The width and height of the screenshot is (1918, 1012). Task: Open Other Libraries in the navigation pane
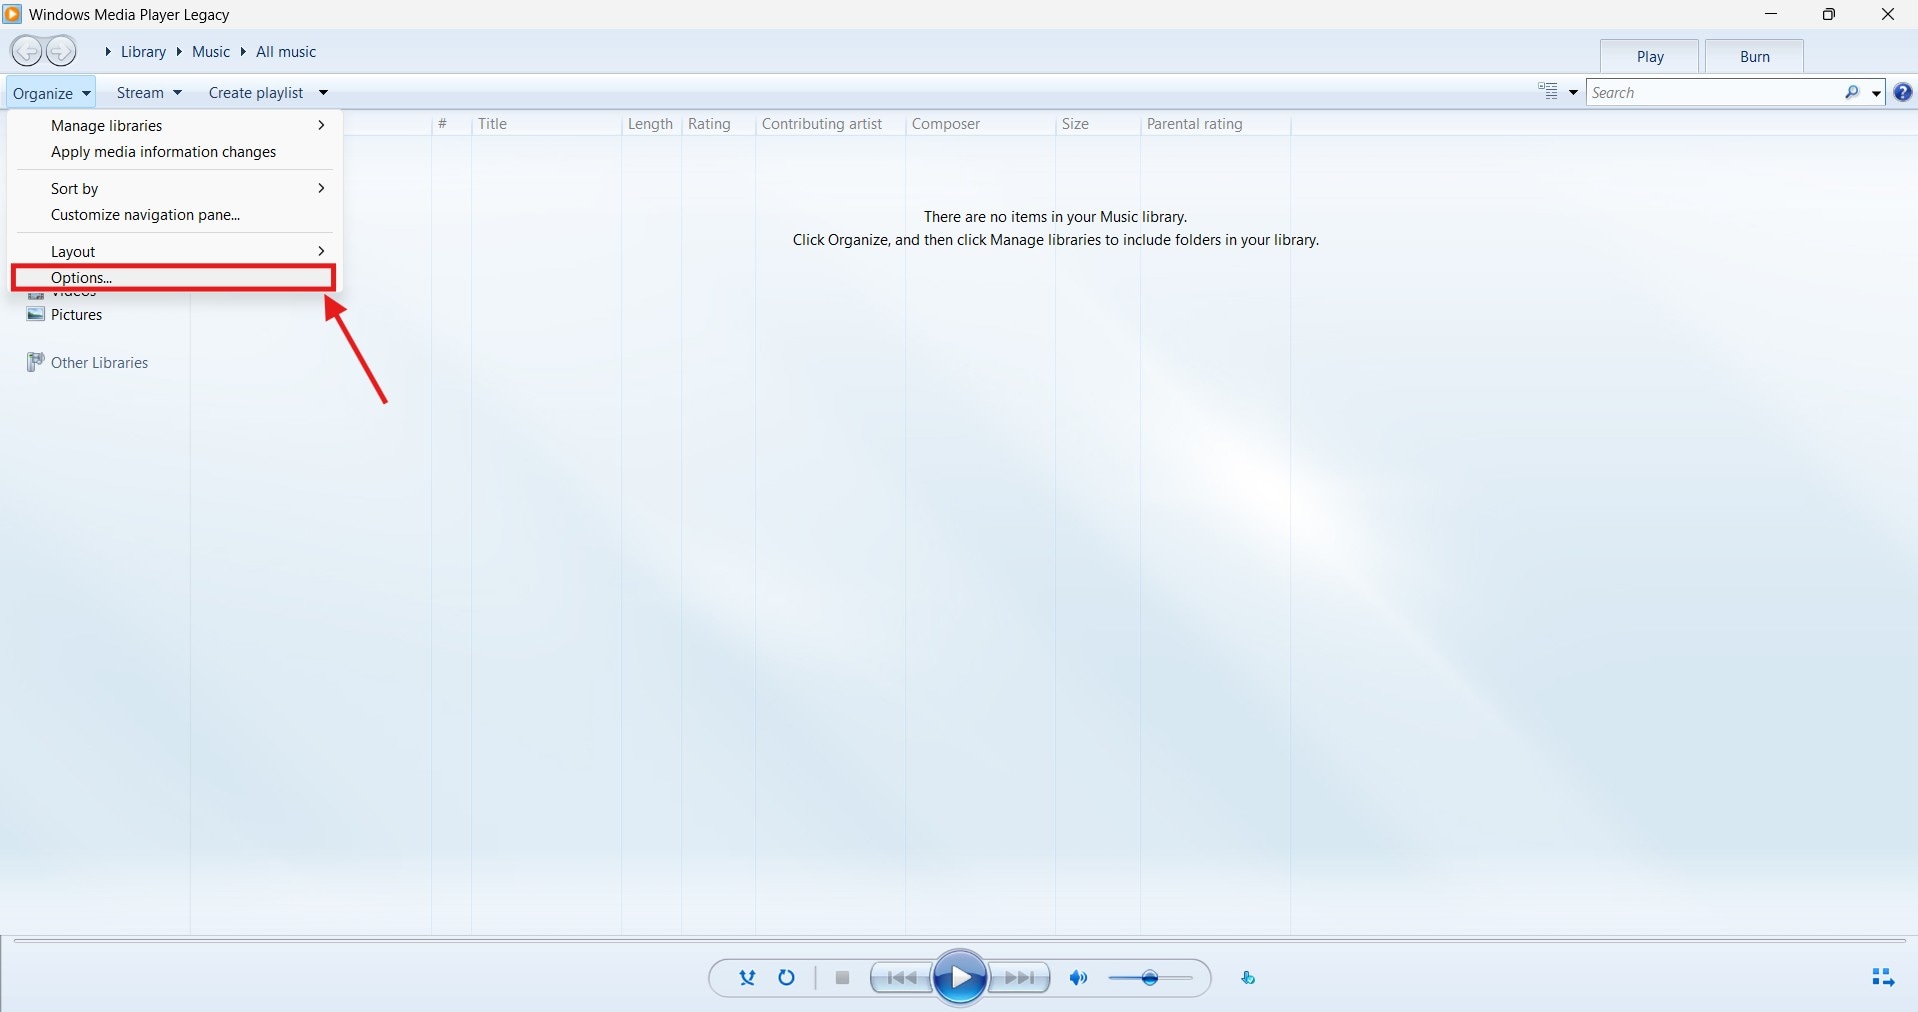pos(99,362)
